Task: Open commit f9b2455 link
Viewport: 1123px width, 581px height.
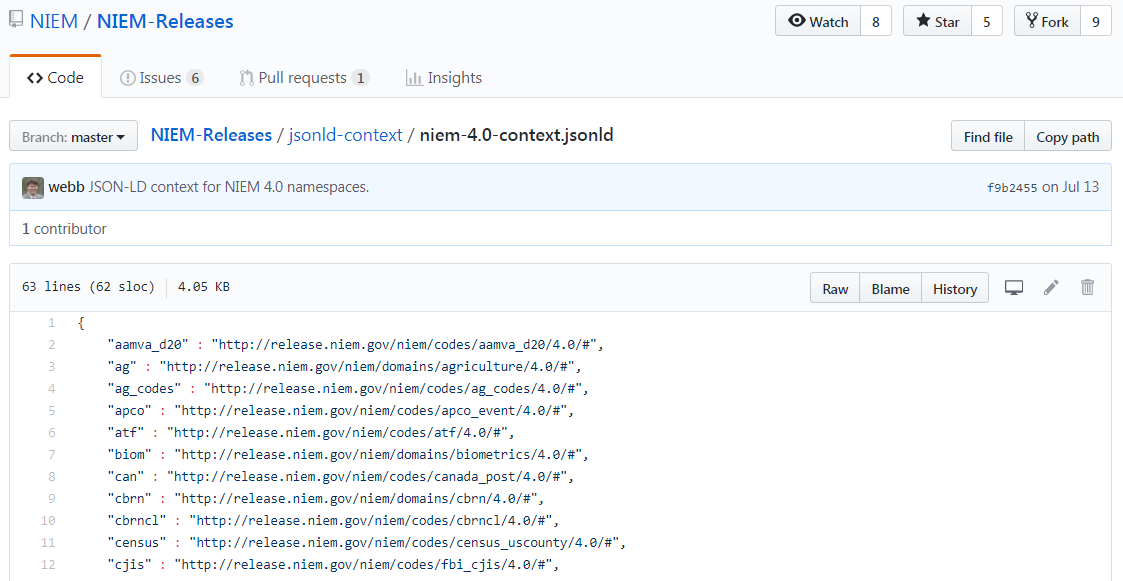Action: pyautogui.click(x=1012, y=187)
